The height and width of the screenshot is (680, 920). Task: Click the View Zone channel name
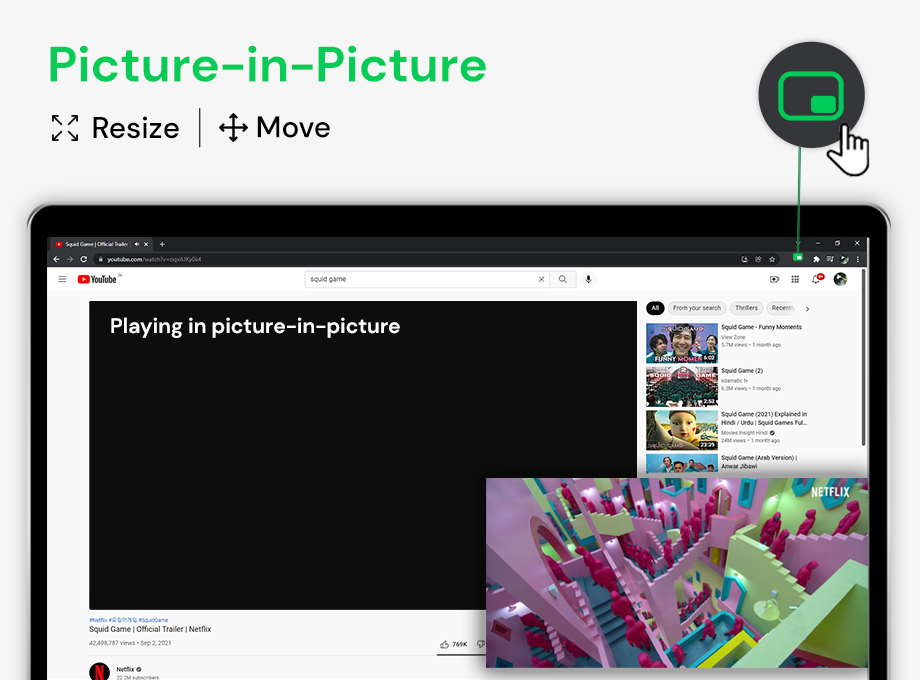coord(733,337)
